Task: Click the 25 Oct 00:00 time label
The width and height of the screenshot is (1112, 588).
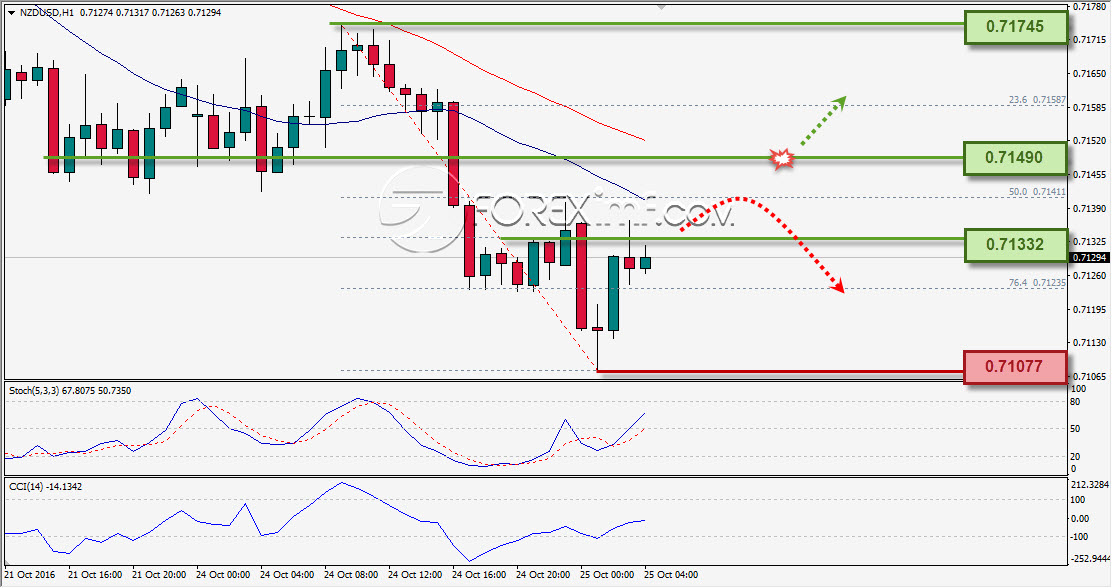Action: pos(607,575)
